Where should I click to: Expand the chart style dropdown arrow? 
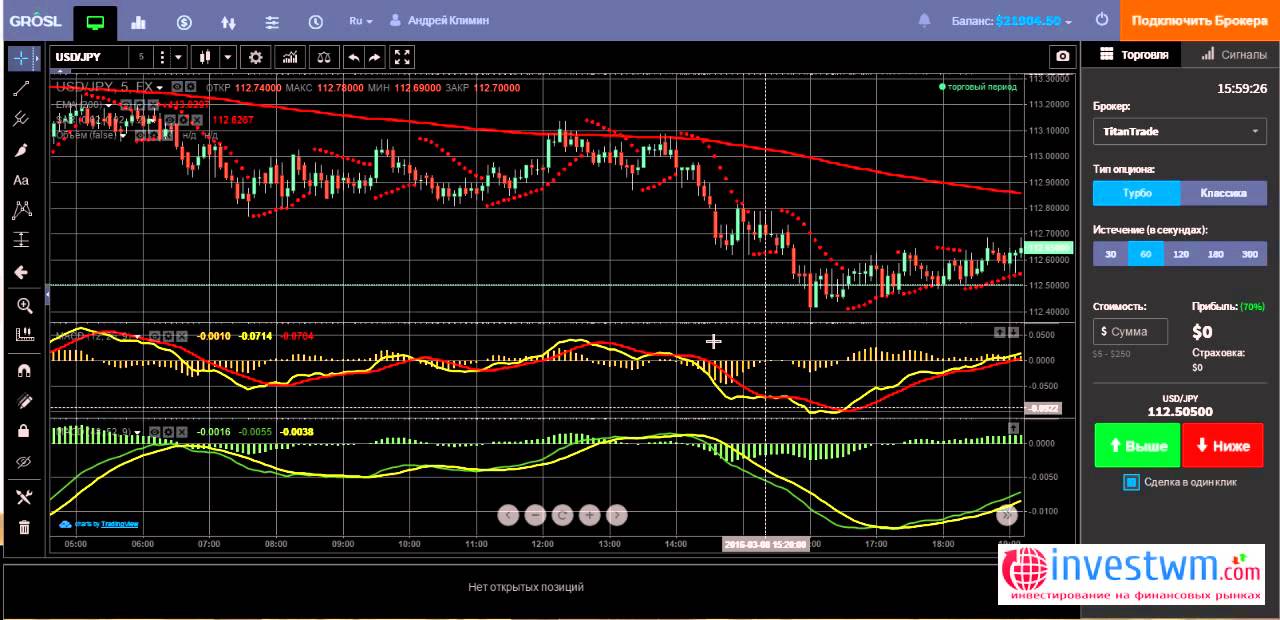228,57
